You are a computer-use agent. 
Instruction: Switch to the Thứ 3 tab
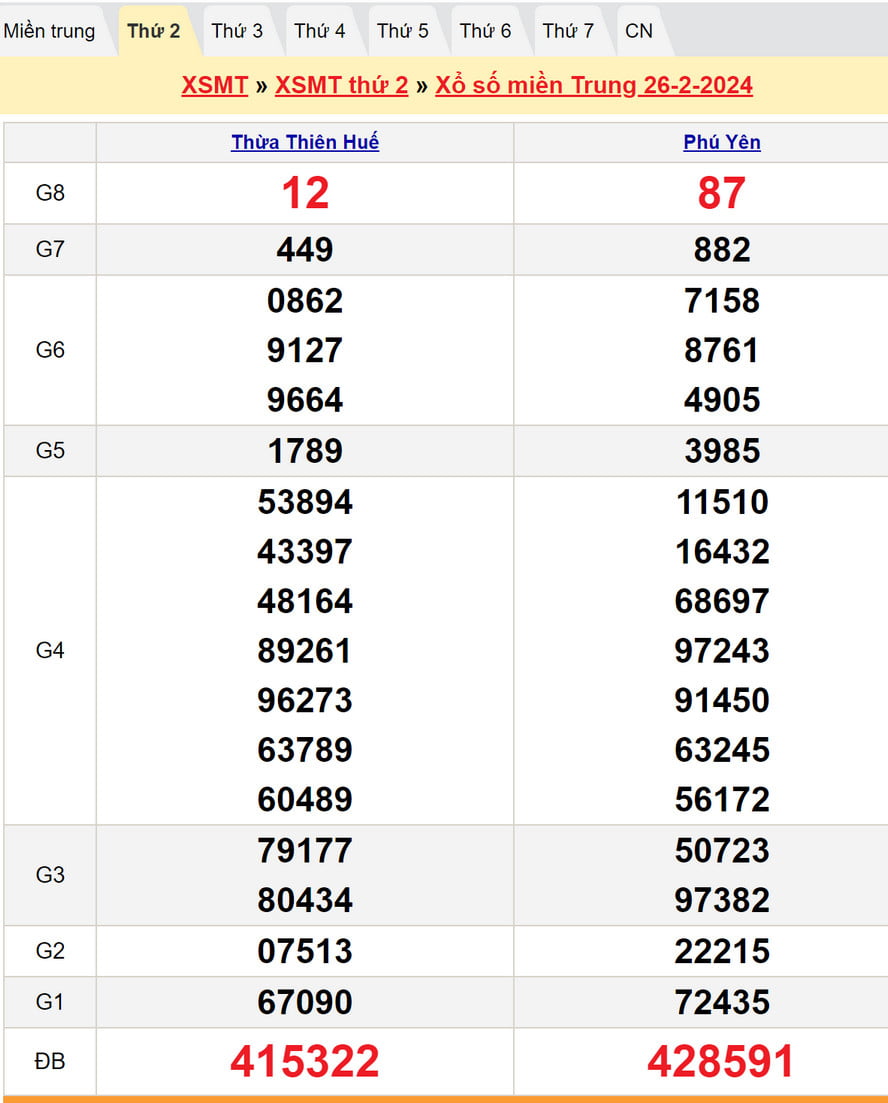coord(237,31)
